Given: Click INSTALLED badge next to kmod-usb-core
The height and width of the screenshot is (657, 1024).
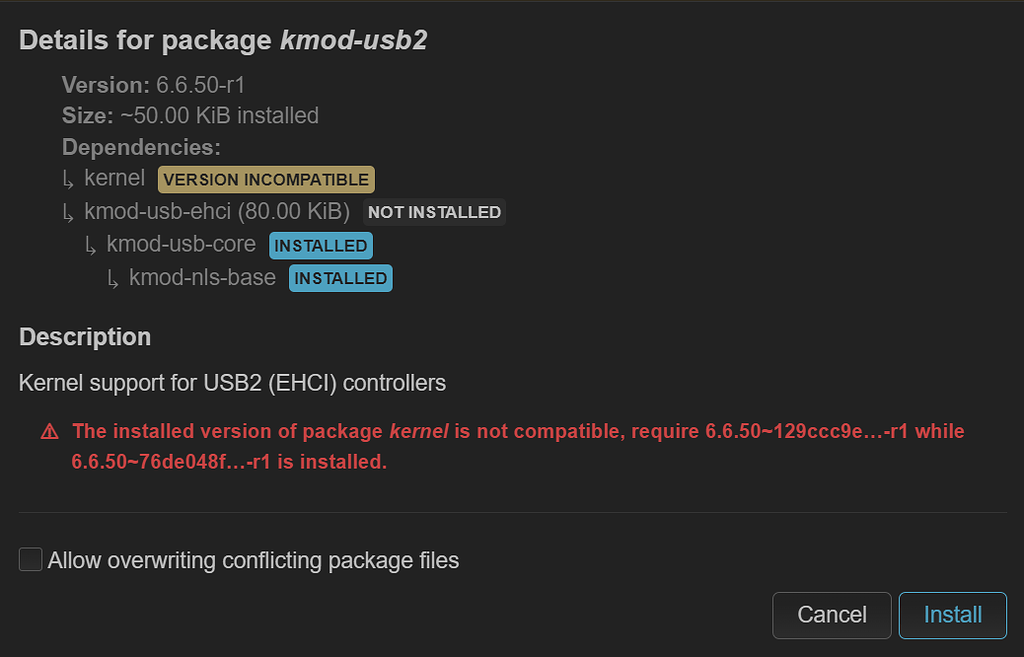Looking at the screenshot, I should [320, 245].
